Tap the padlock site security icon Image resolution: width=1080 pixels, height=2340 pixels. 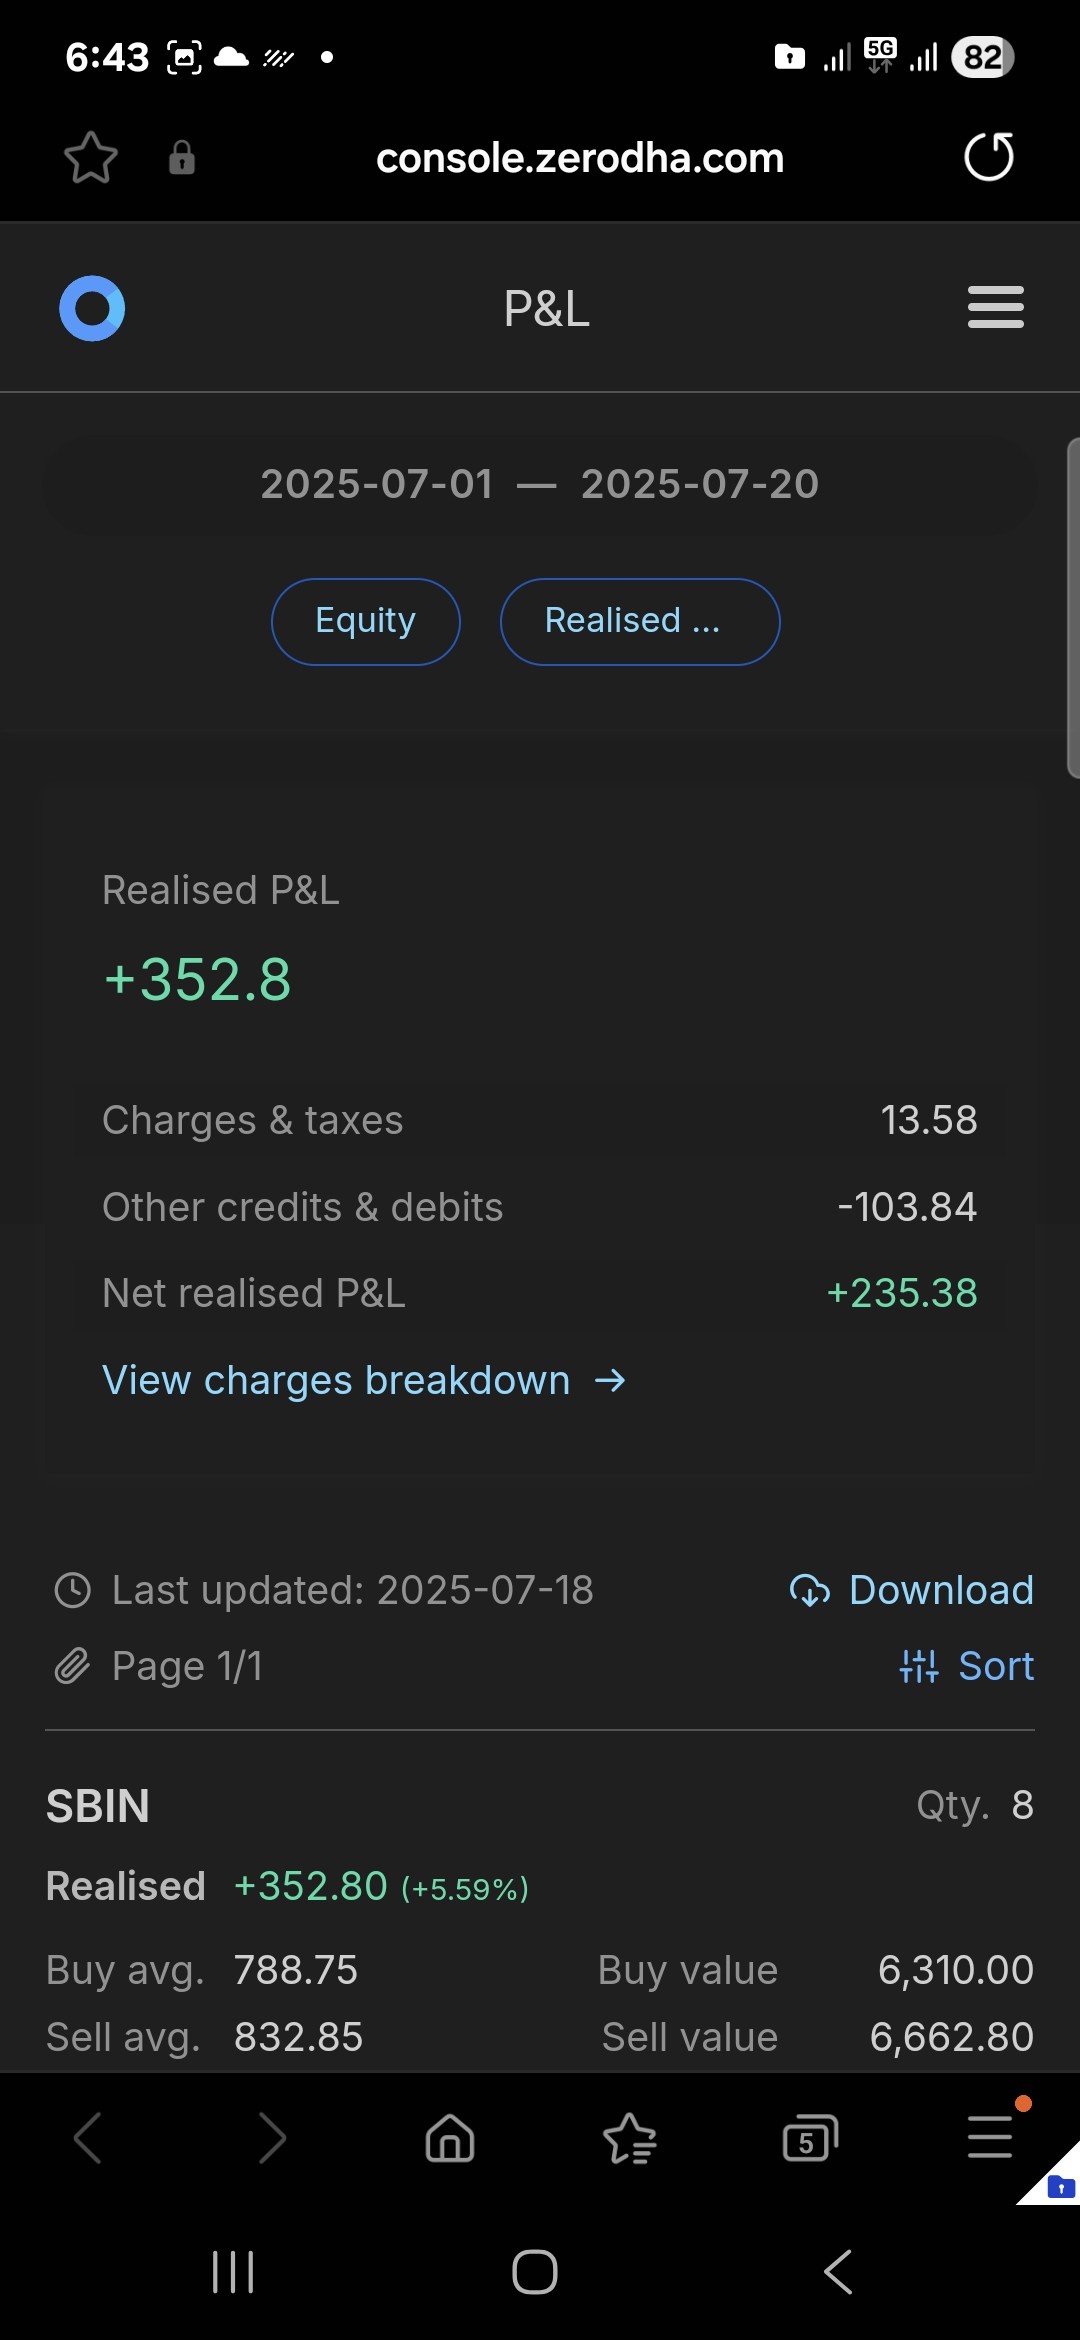tap(182, 158)
